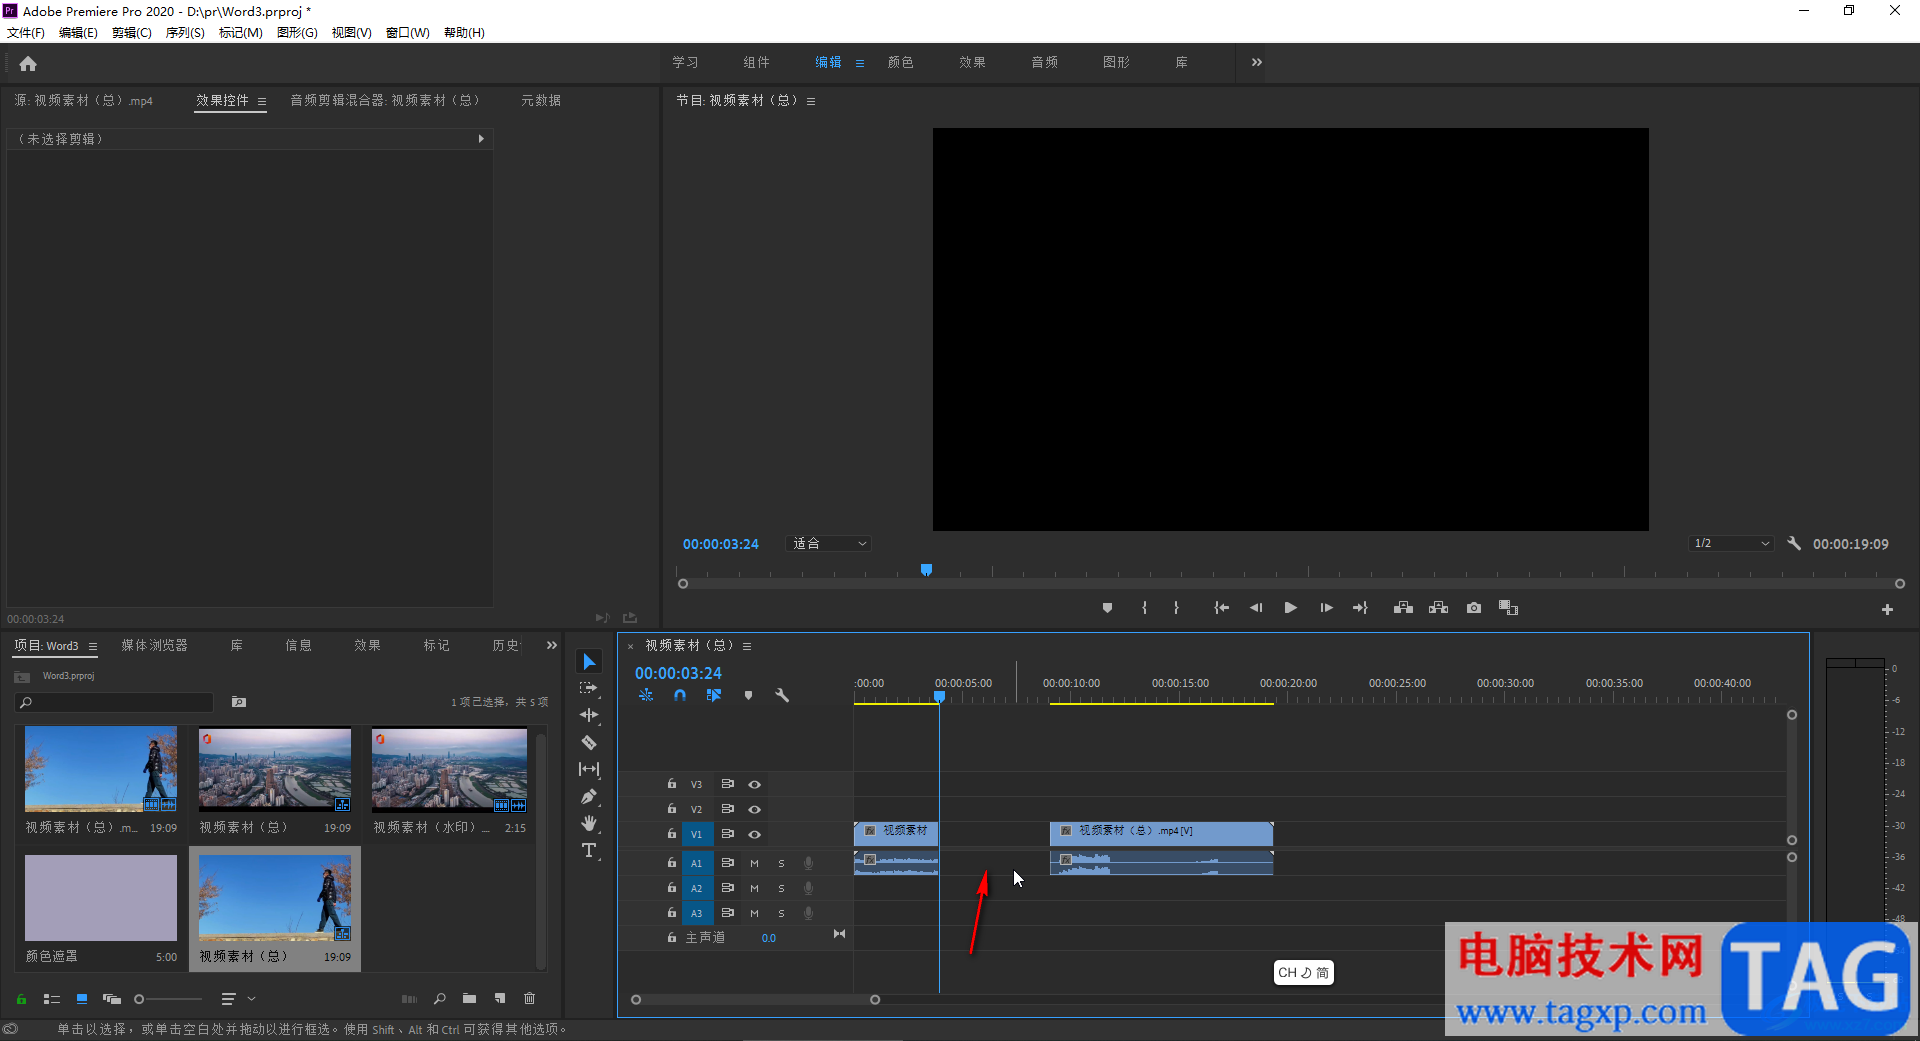Toggle sync lock for track A3
This screenshot has height=1041, width=1920.
[x=728, y=913]
